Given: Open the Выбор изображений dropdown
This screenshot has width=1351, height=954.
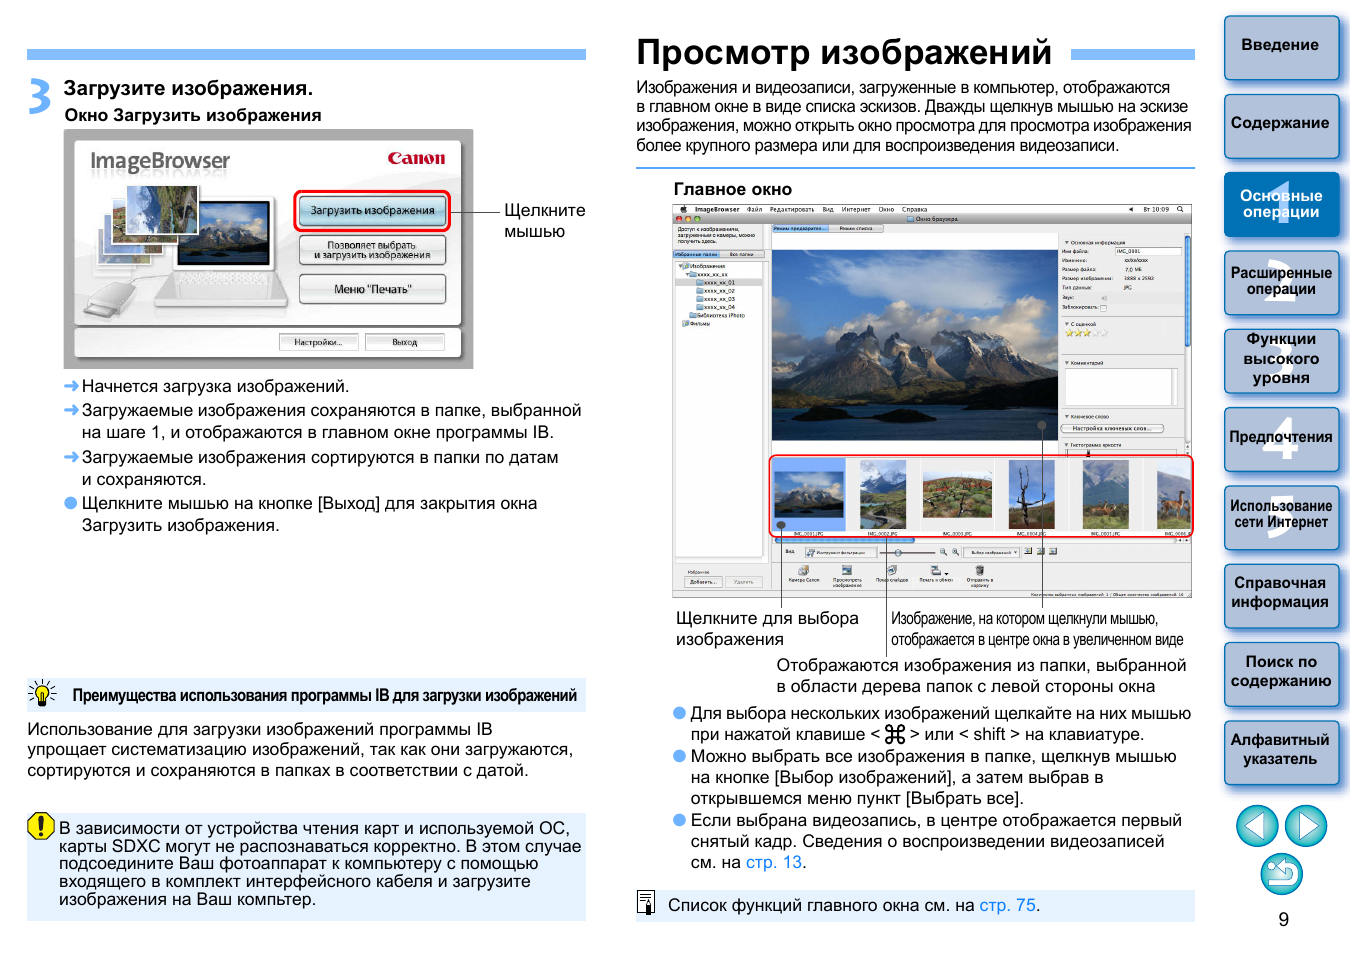Looking at the screenshot, I should point(990,552).
